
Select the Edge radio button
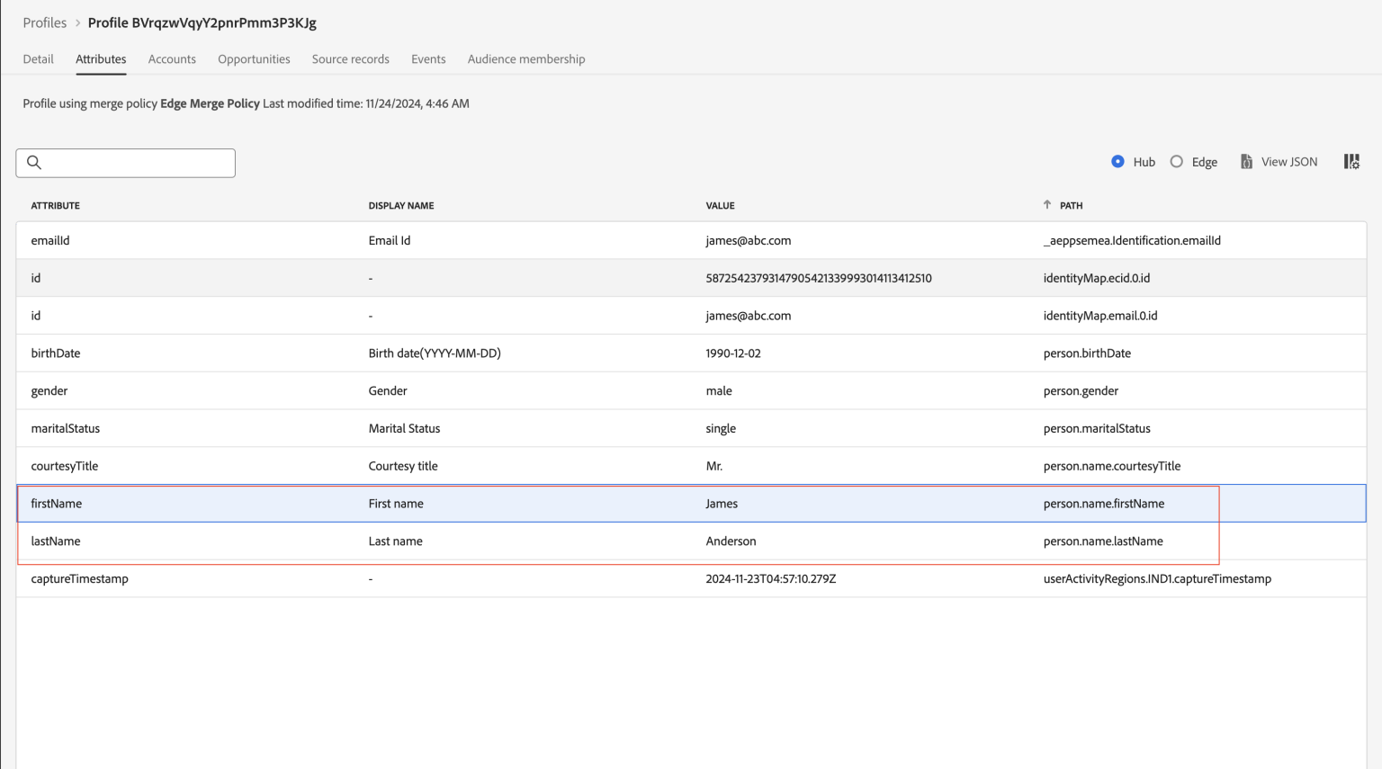click(x=1175, y=161)
